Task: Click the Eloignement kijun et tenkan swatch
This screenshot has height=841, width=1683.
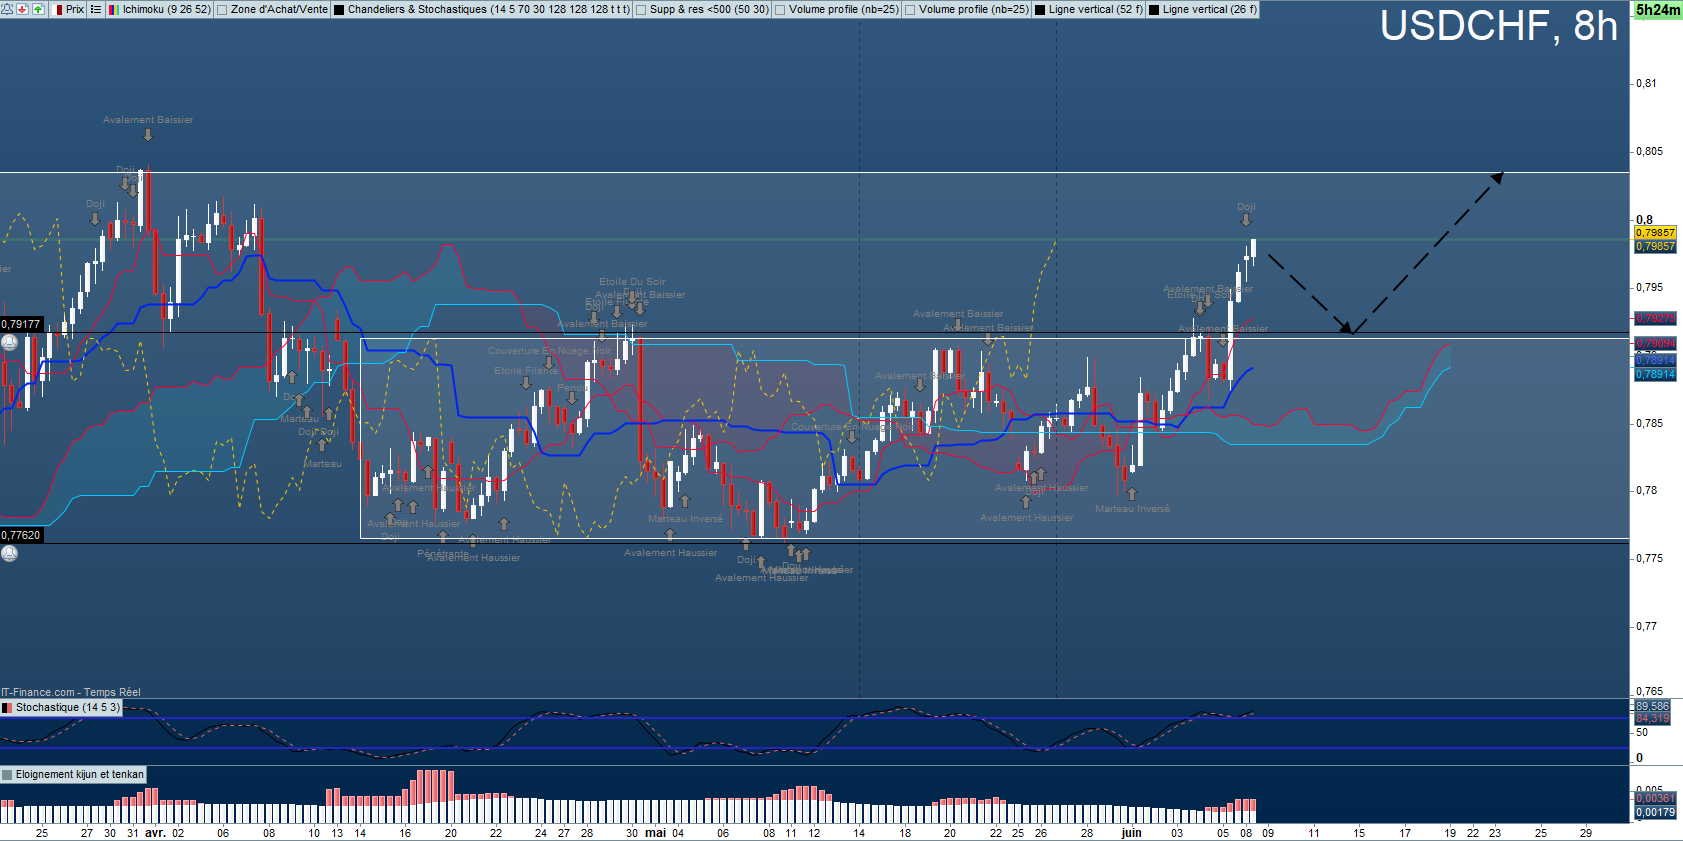Action: (x=7, y=775)
